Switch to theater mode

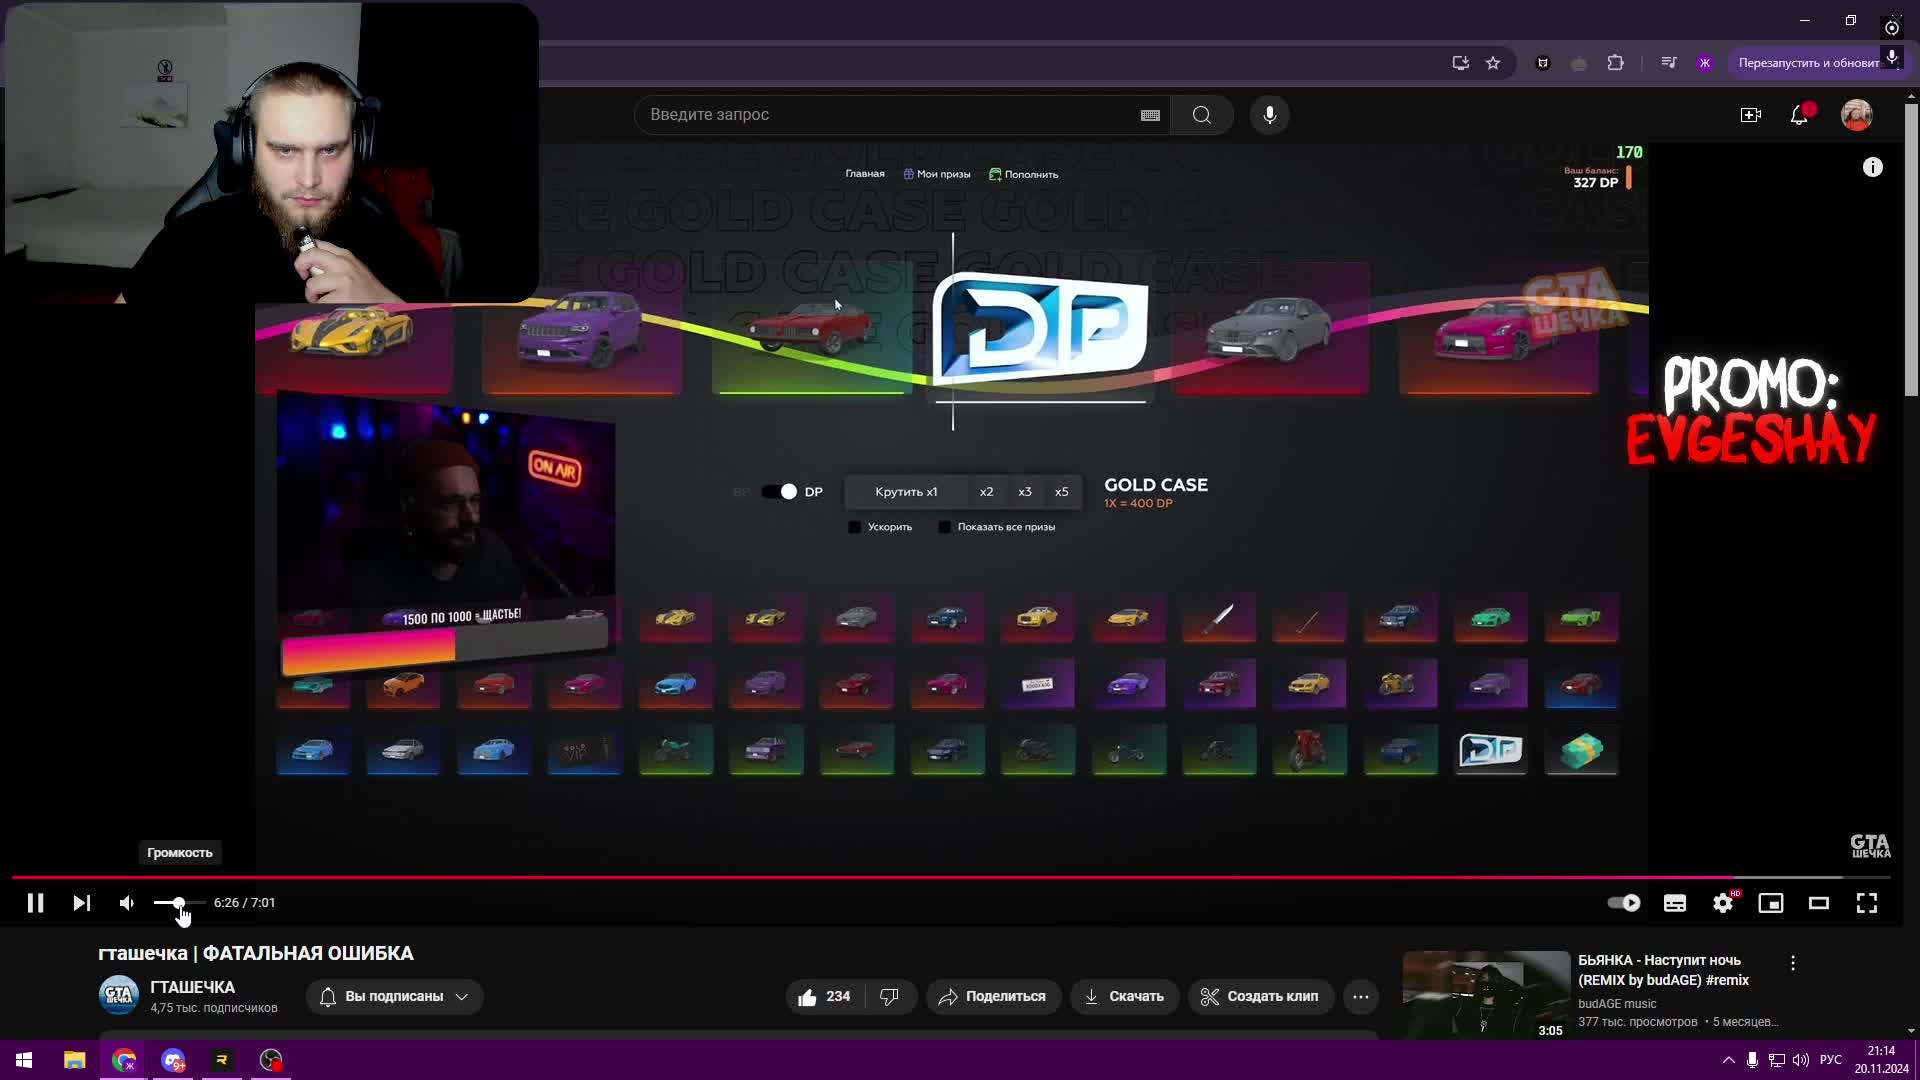[x=1819, y=903]
